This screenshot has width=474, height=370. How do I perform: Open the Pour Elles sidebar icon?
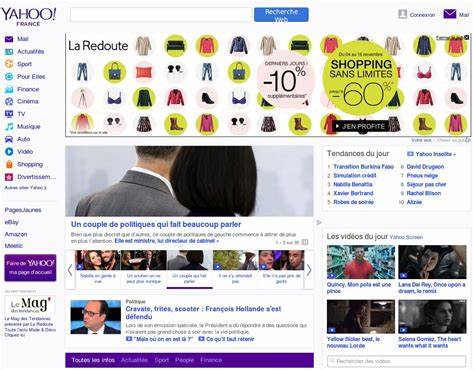9,77
